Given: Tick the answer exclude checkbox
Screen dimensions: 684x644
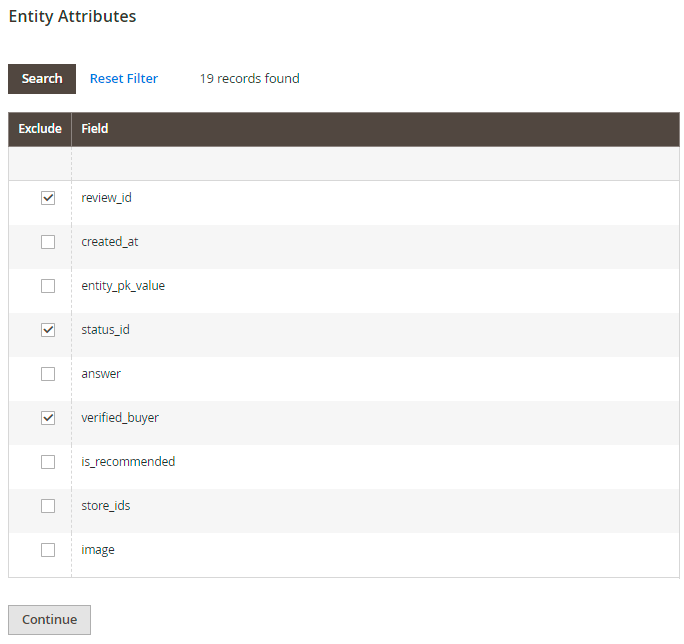Looking at the screenshot, I should point(48,374).
